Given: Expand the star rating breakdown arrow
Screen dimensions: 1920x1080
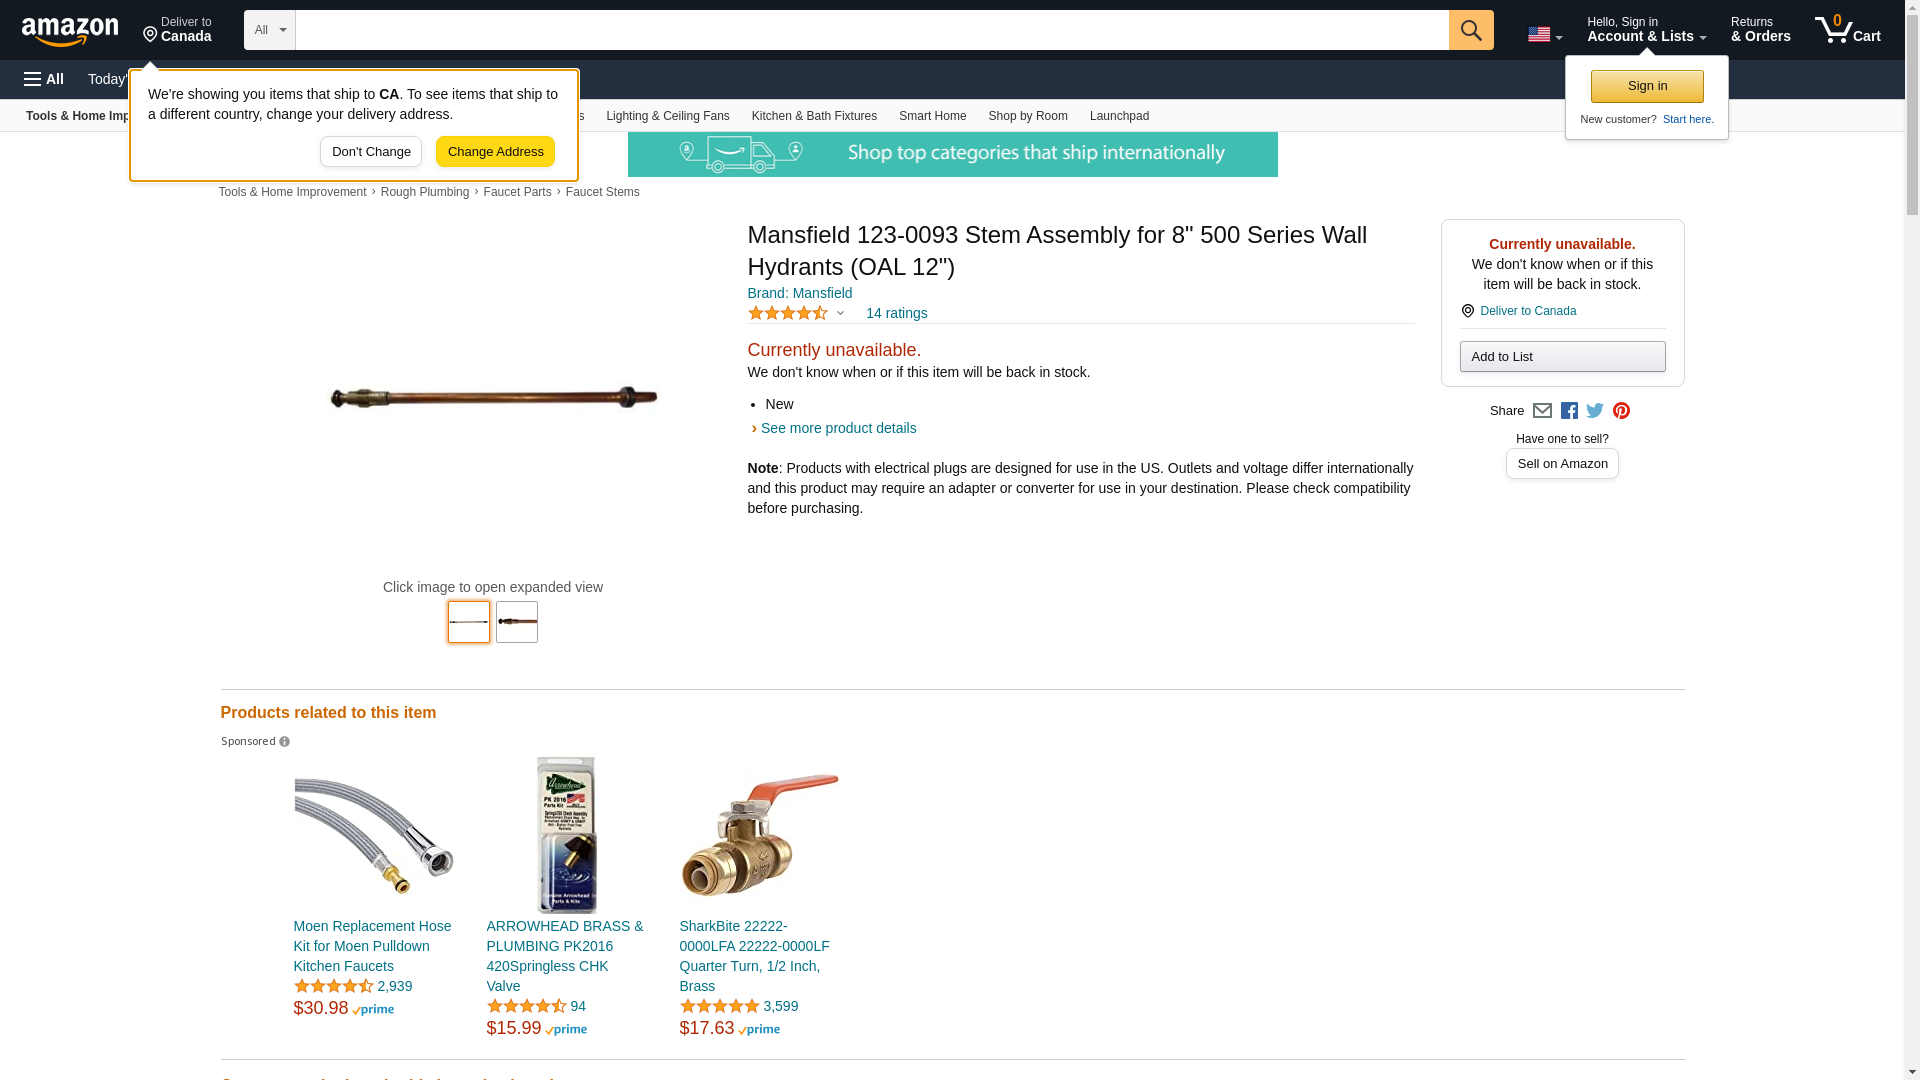Looking at the screenshot, I should [840, 313].
